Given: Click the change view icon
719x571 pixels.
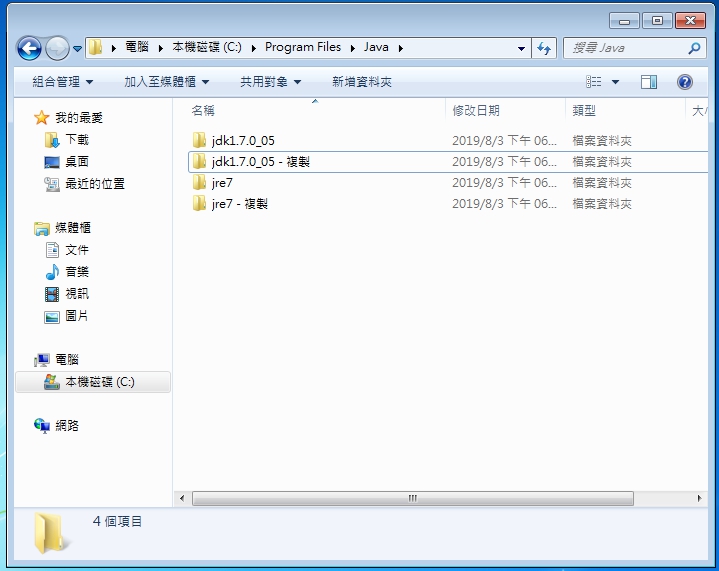Looking at the screenshot, I should click(x=593, y=82).
